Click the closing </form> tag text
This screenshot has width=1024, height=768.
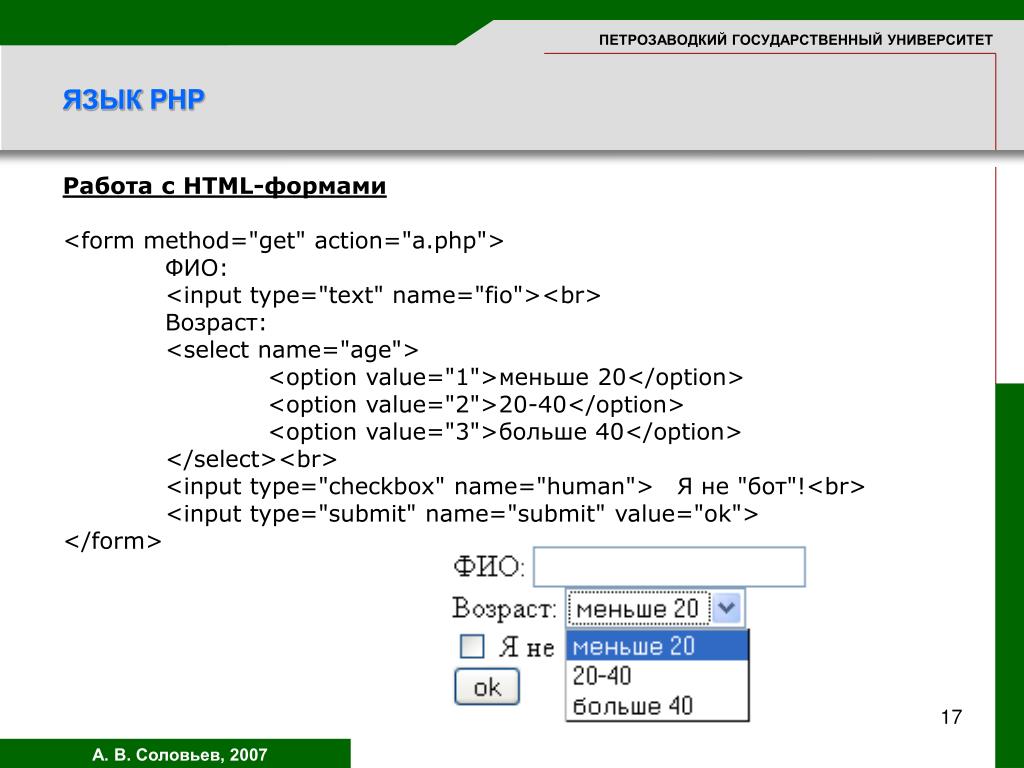pos(112,541)
